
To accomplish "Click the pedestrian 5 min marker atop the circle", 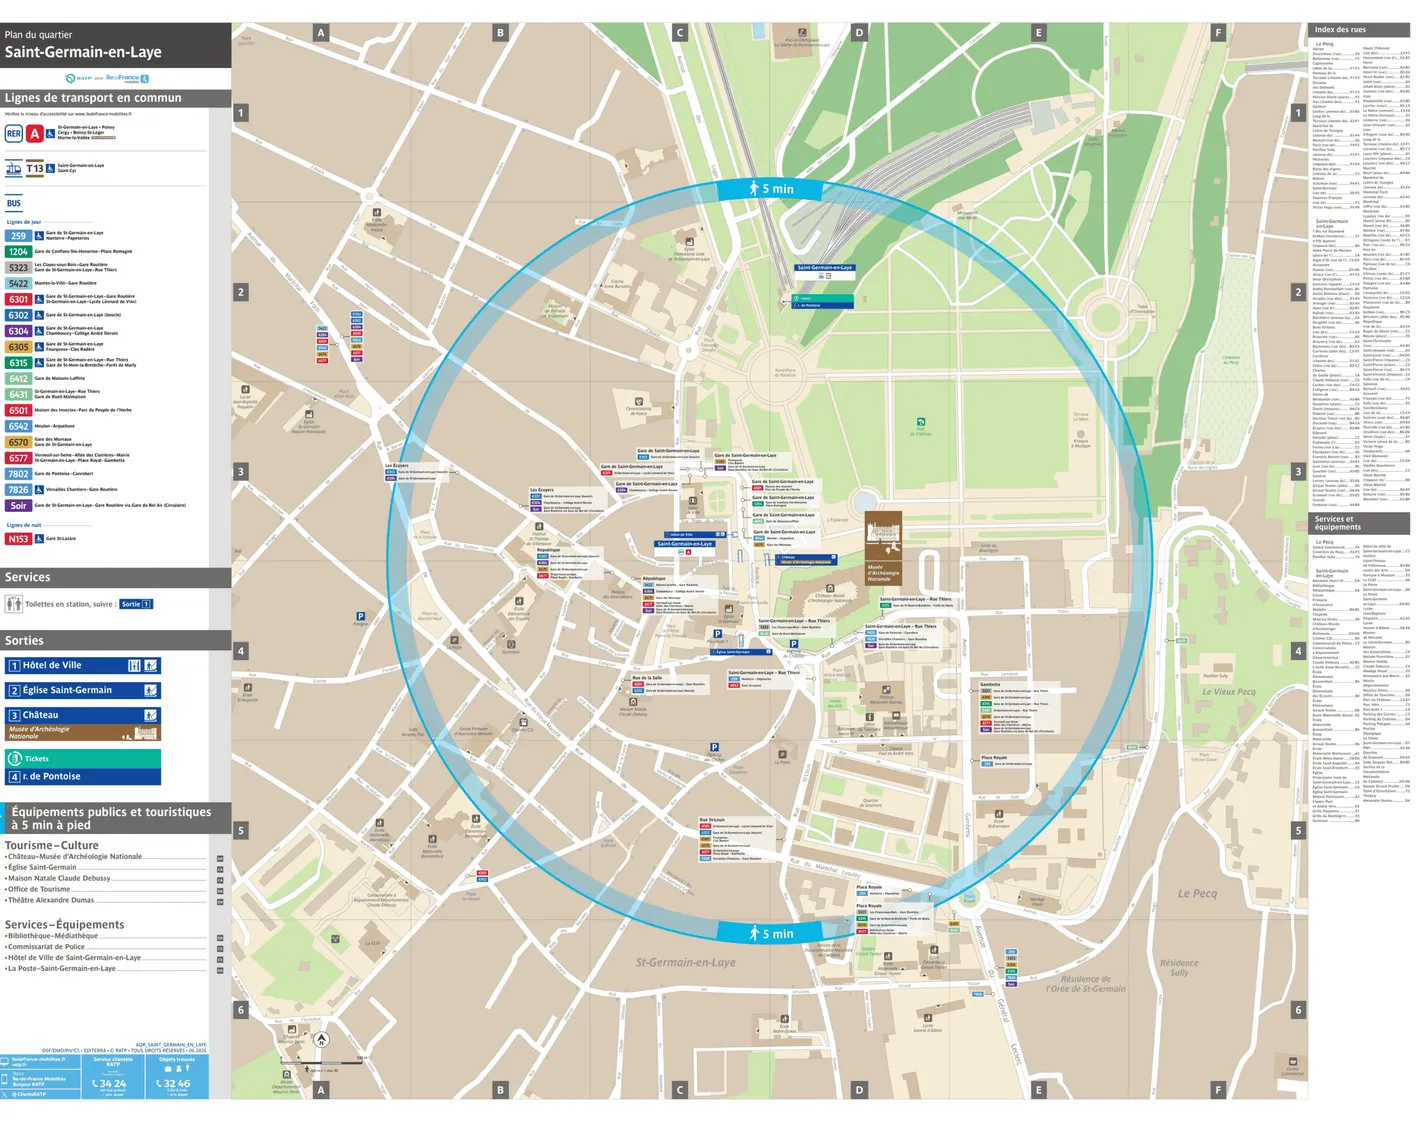I will pos(771,188).
